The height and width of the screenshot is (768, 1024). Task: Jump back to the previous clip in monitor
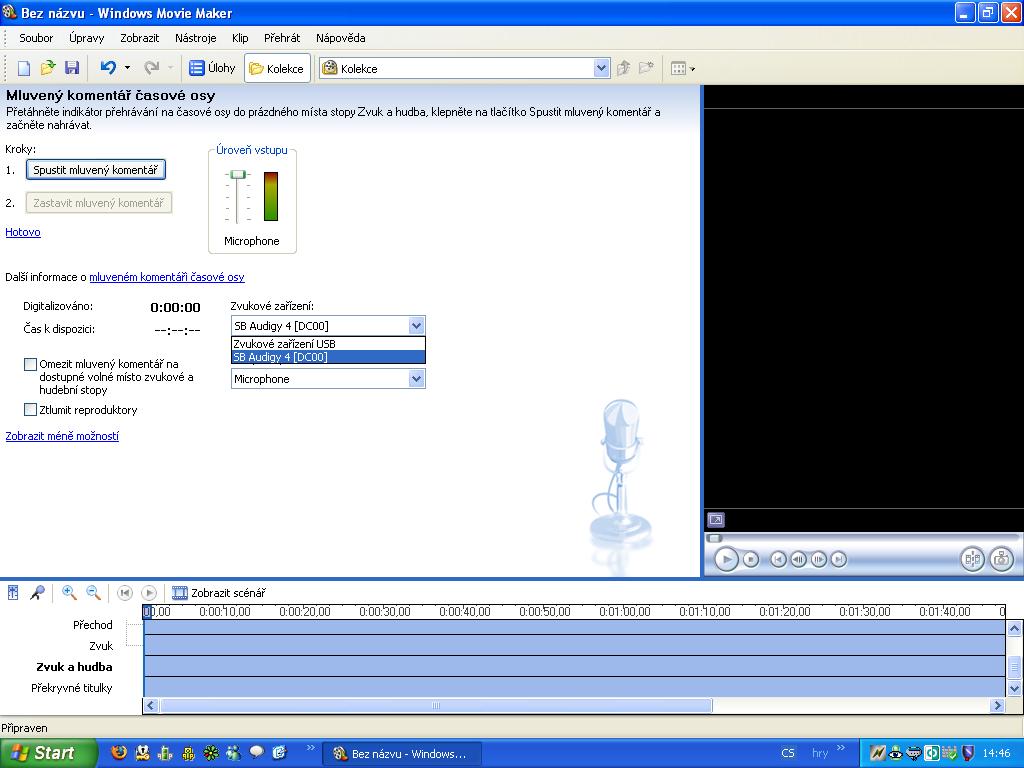point(778,560)
